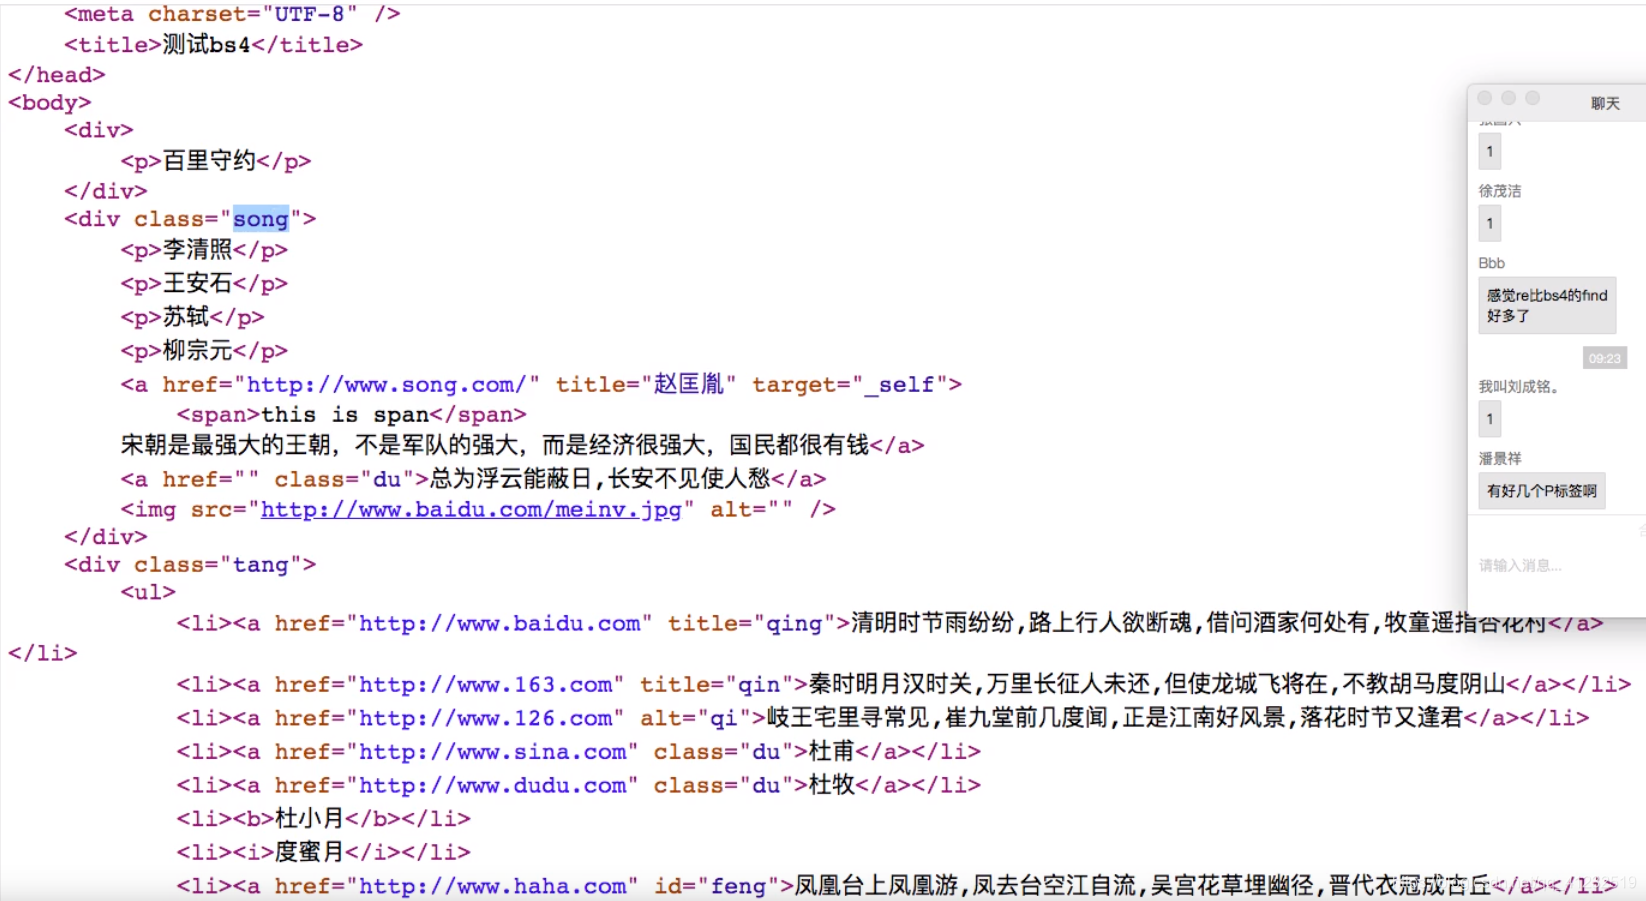
Task: Click the href http://www.126.com
Action: coord(485,719)
